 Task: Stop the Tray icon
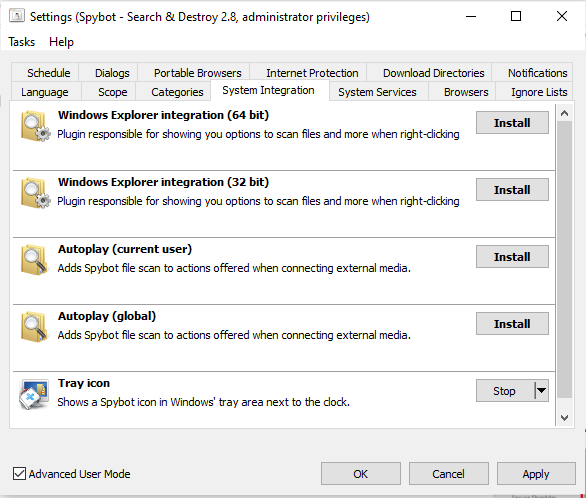pos(504,391)
